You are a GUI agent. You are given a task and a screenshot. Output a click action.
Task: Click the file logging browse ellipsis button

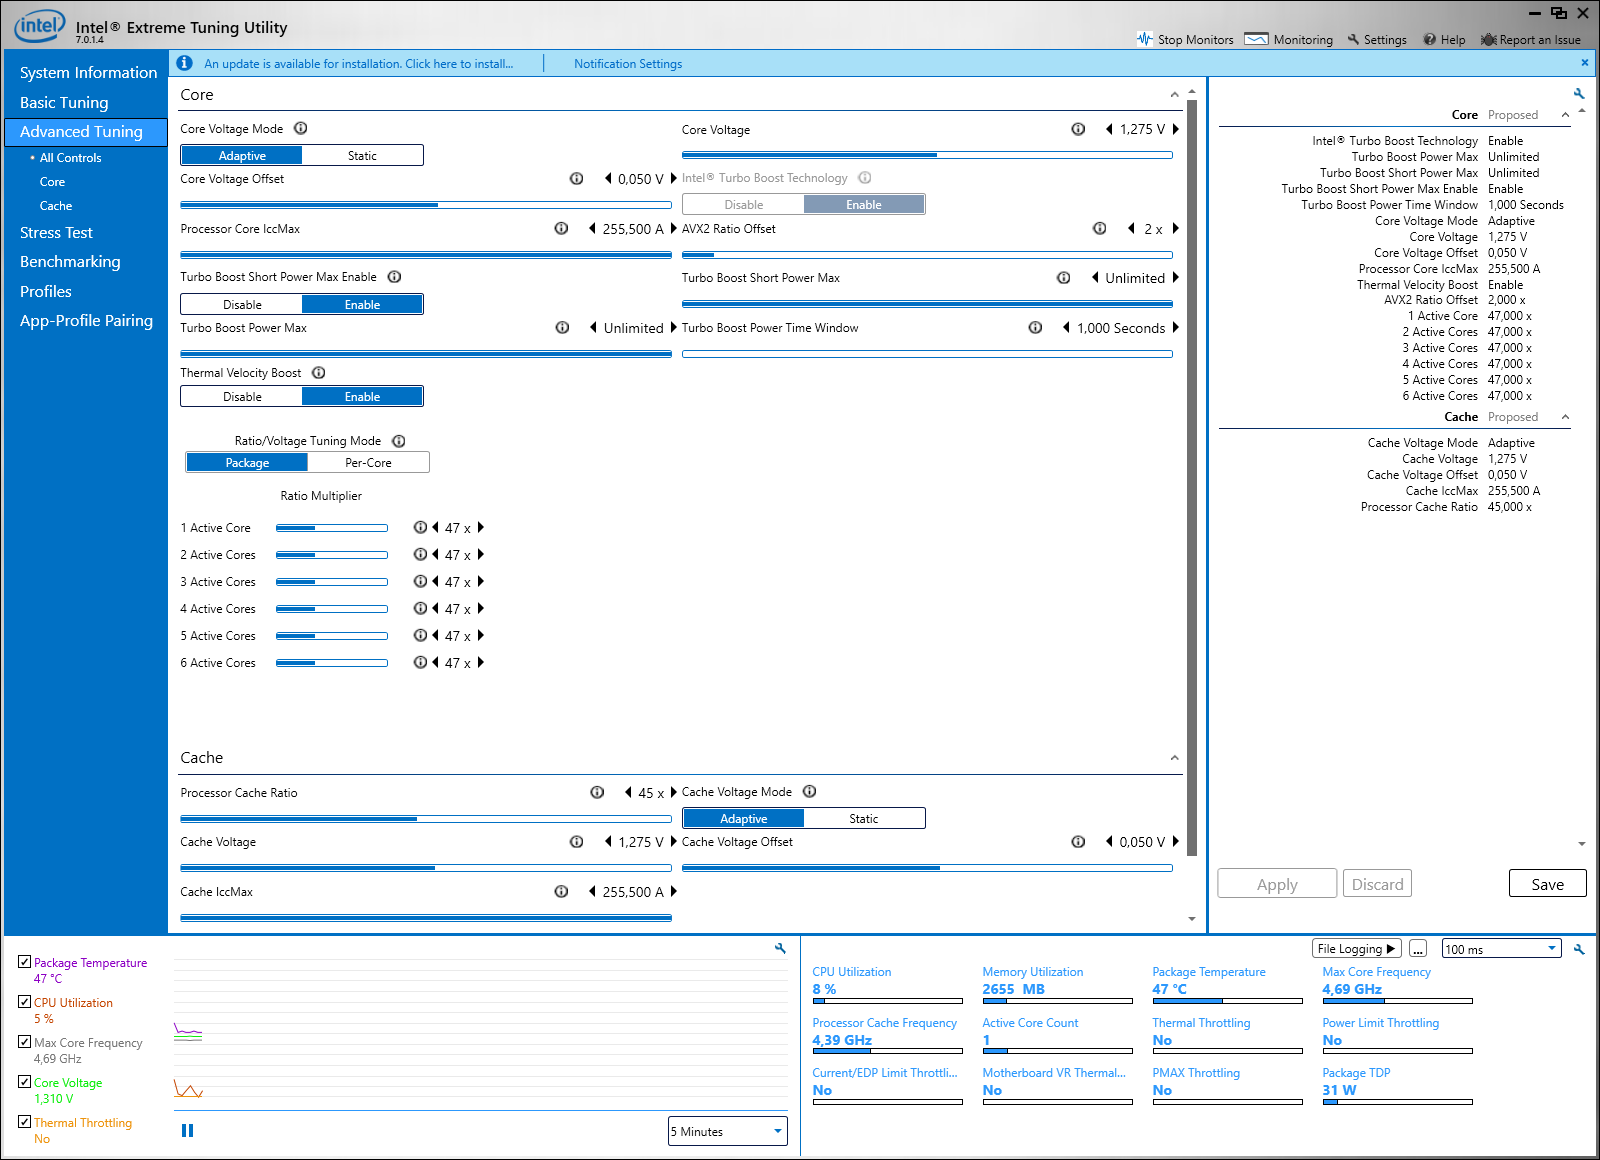1418,949
